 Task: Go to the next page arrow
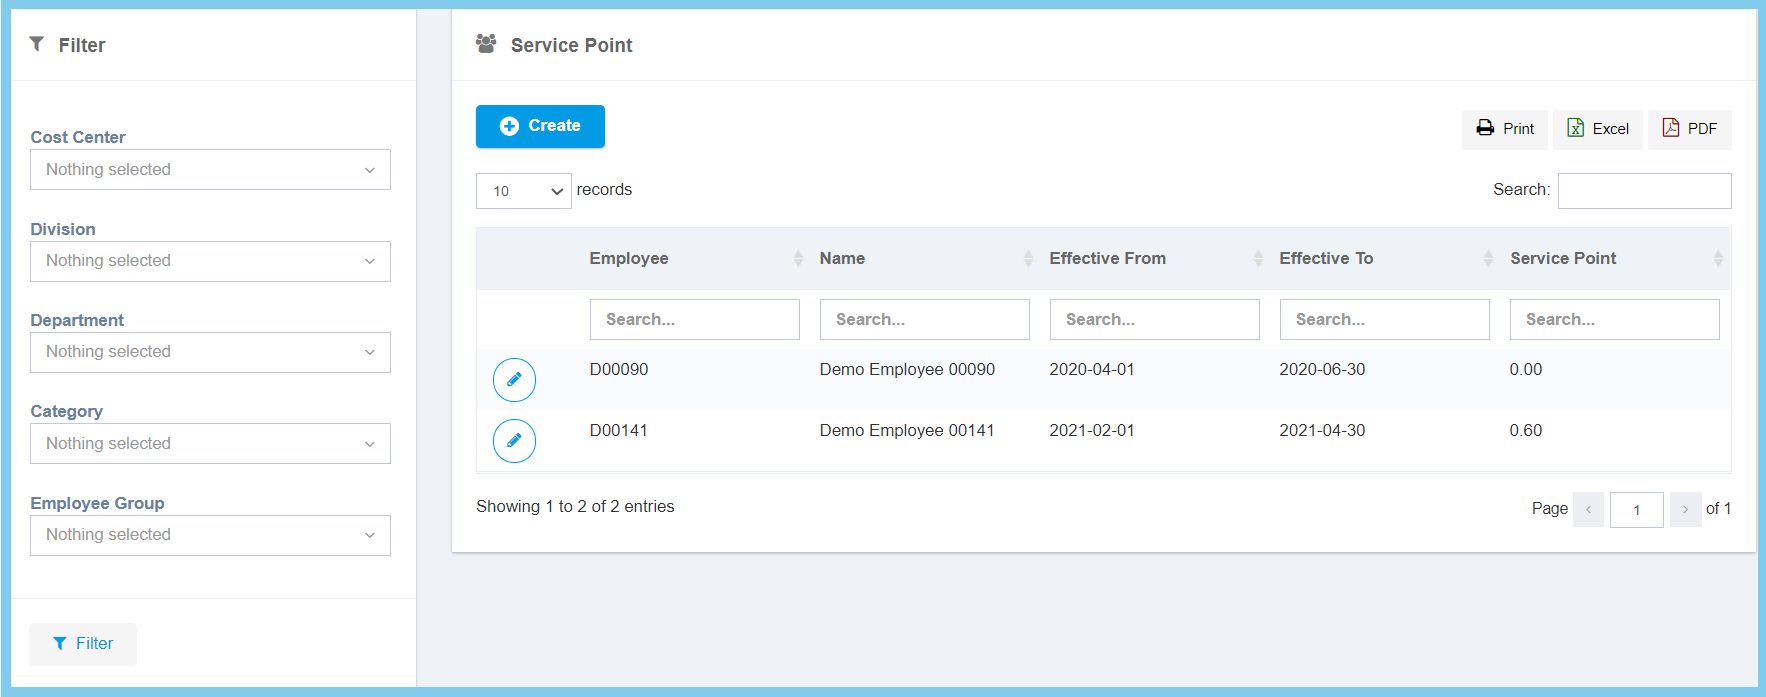1685,509
